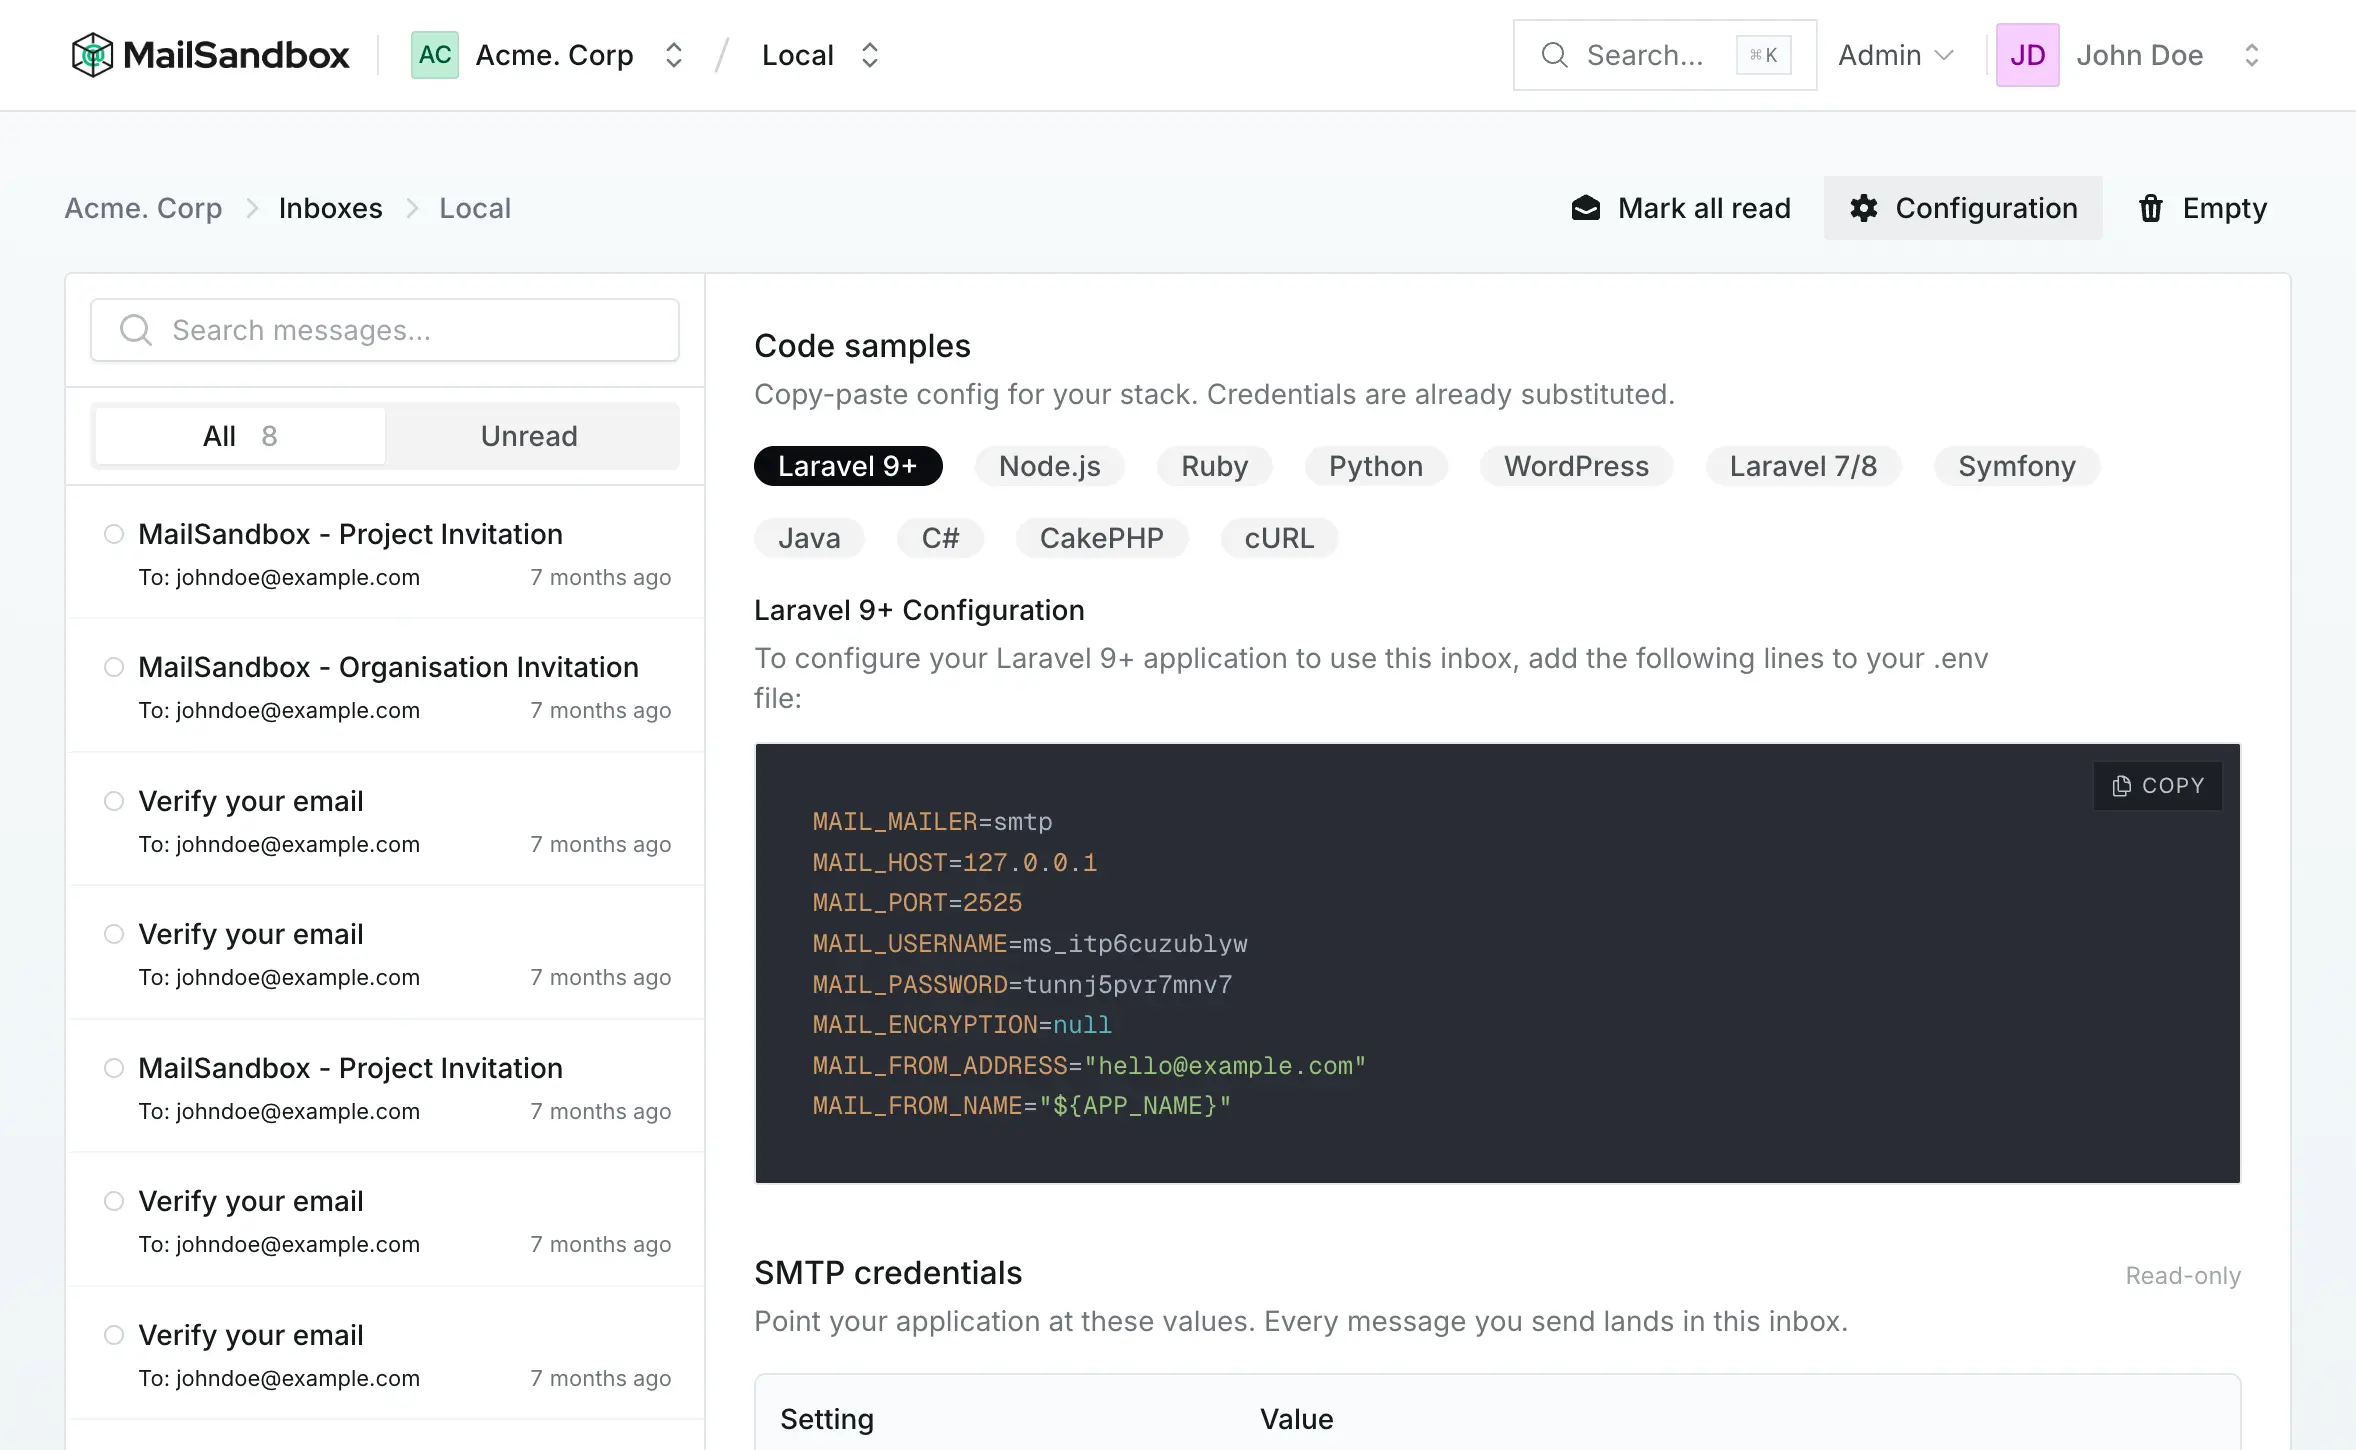2356x1450 pixels.
Task: Click the Empty inbox button
Action: (x=2202, y=208)
